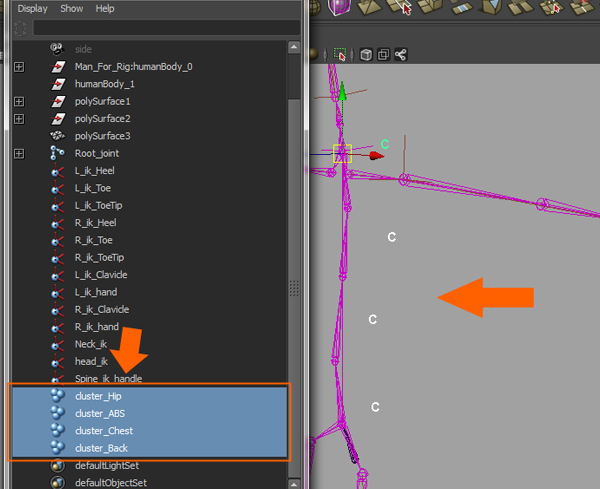Expand the polySurface2 node

click(x=19, y=119)
